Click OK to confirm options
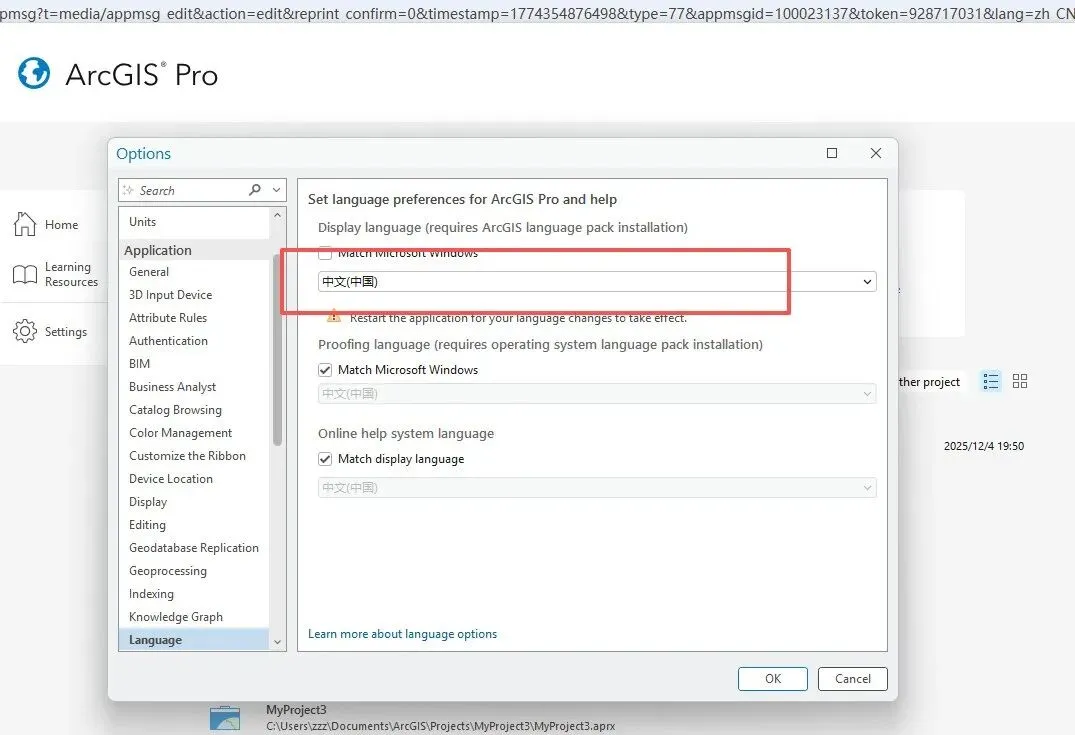Screen dimensions: 1075x735 [773, 679]
